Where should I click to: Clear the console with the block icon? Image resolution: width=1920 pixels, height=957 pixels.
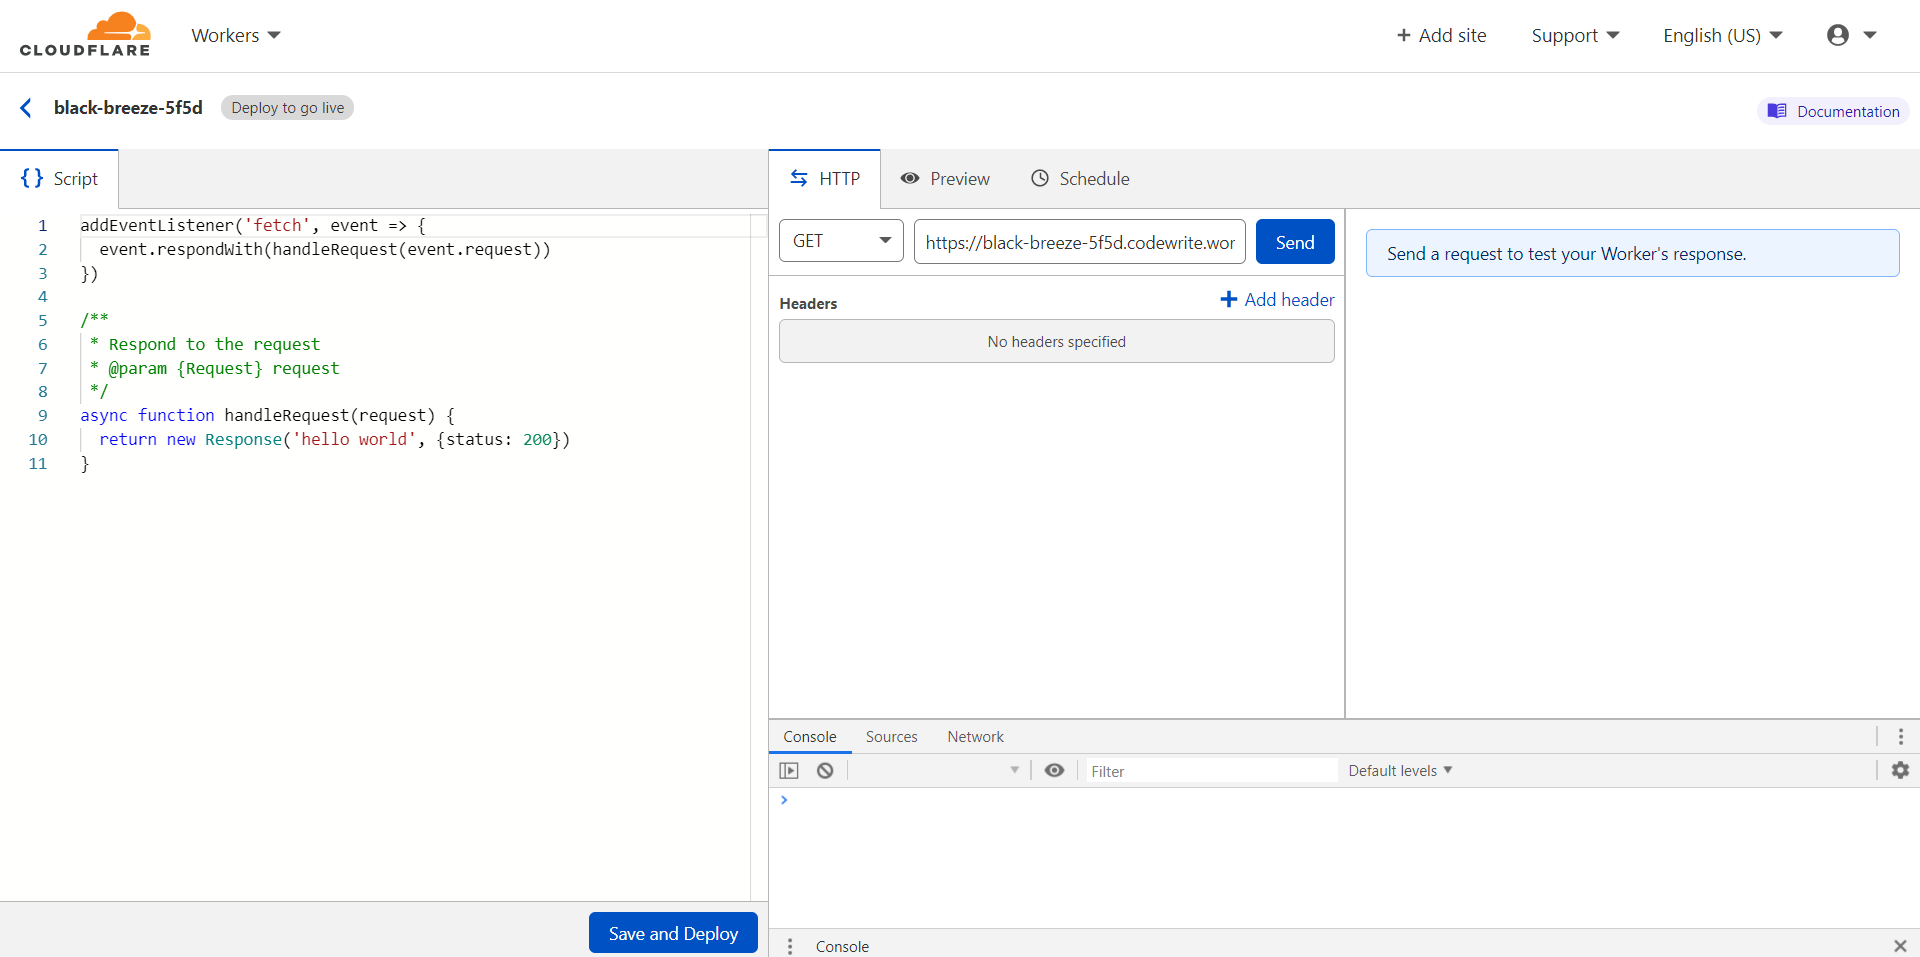point(825,771)
